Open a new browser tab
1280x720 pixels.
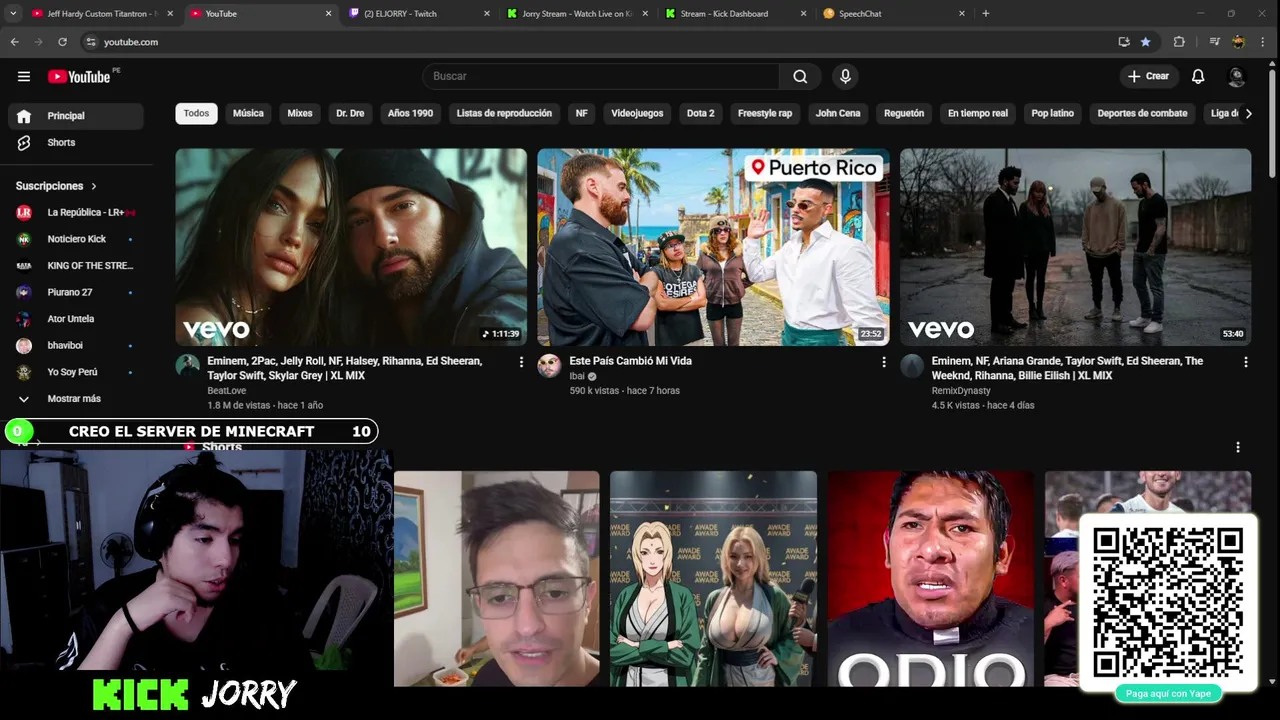tap(985, 14)
